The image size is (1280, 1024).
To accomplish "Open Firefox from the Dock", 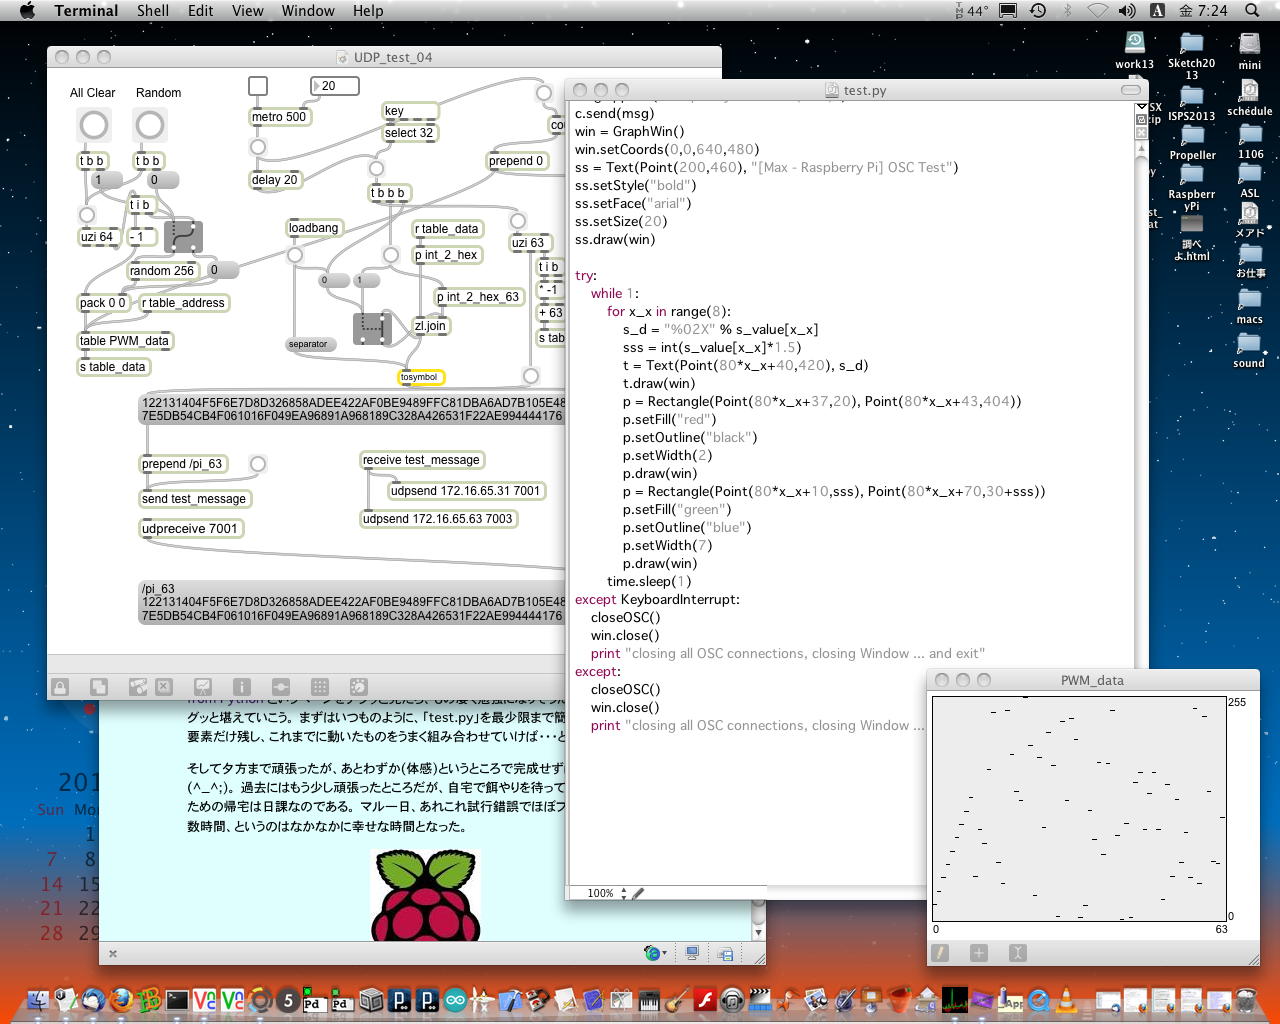I will pyautogui.click(x=122, y=999).
